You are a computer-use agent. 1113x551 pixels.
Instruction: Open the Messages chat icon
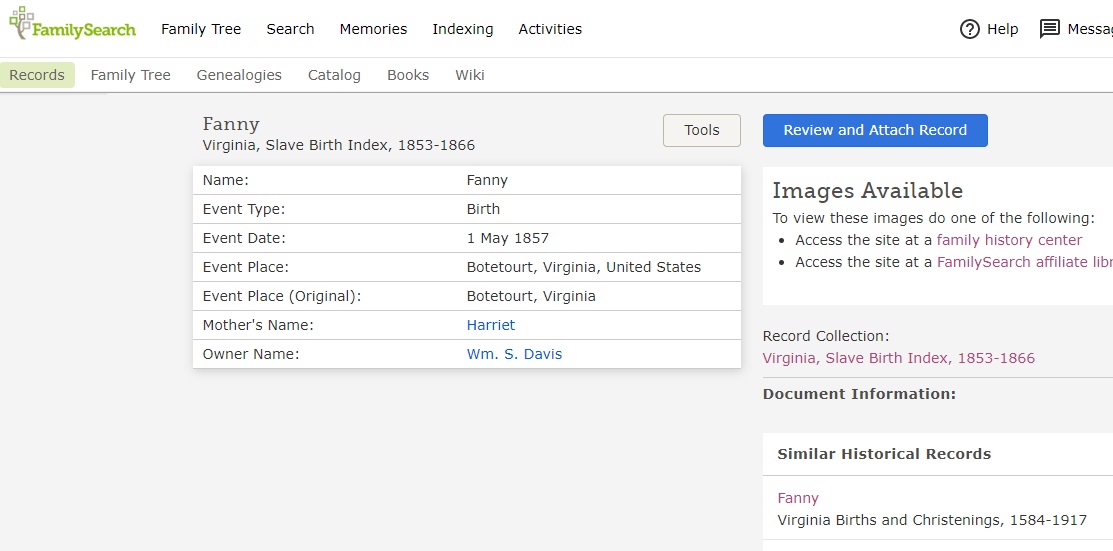click(x=1049, y=29)
